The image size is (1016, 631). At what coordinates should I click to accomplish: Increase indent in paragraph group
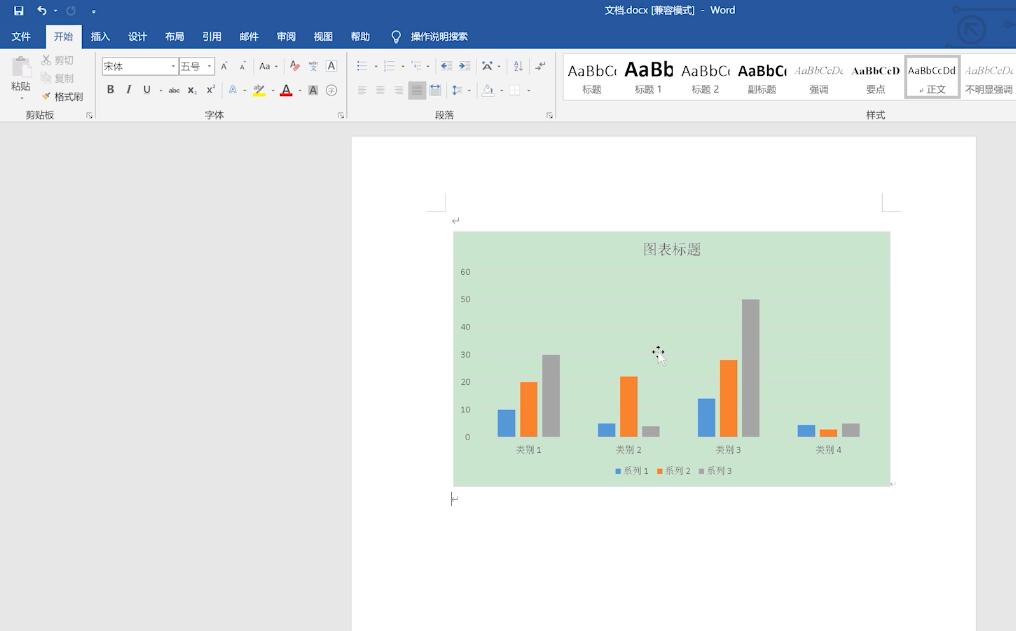[464, 66]
